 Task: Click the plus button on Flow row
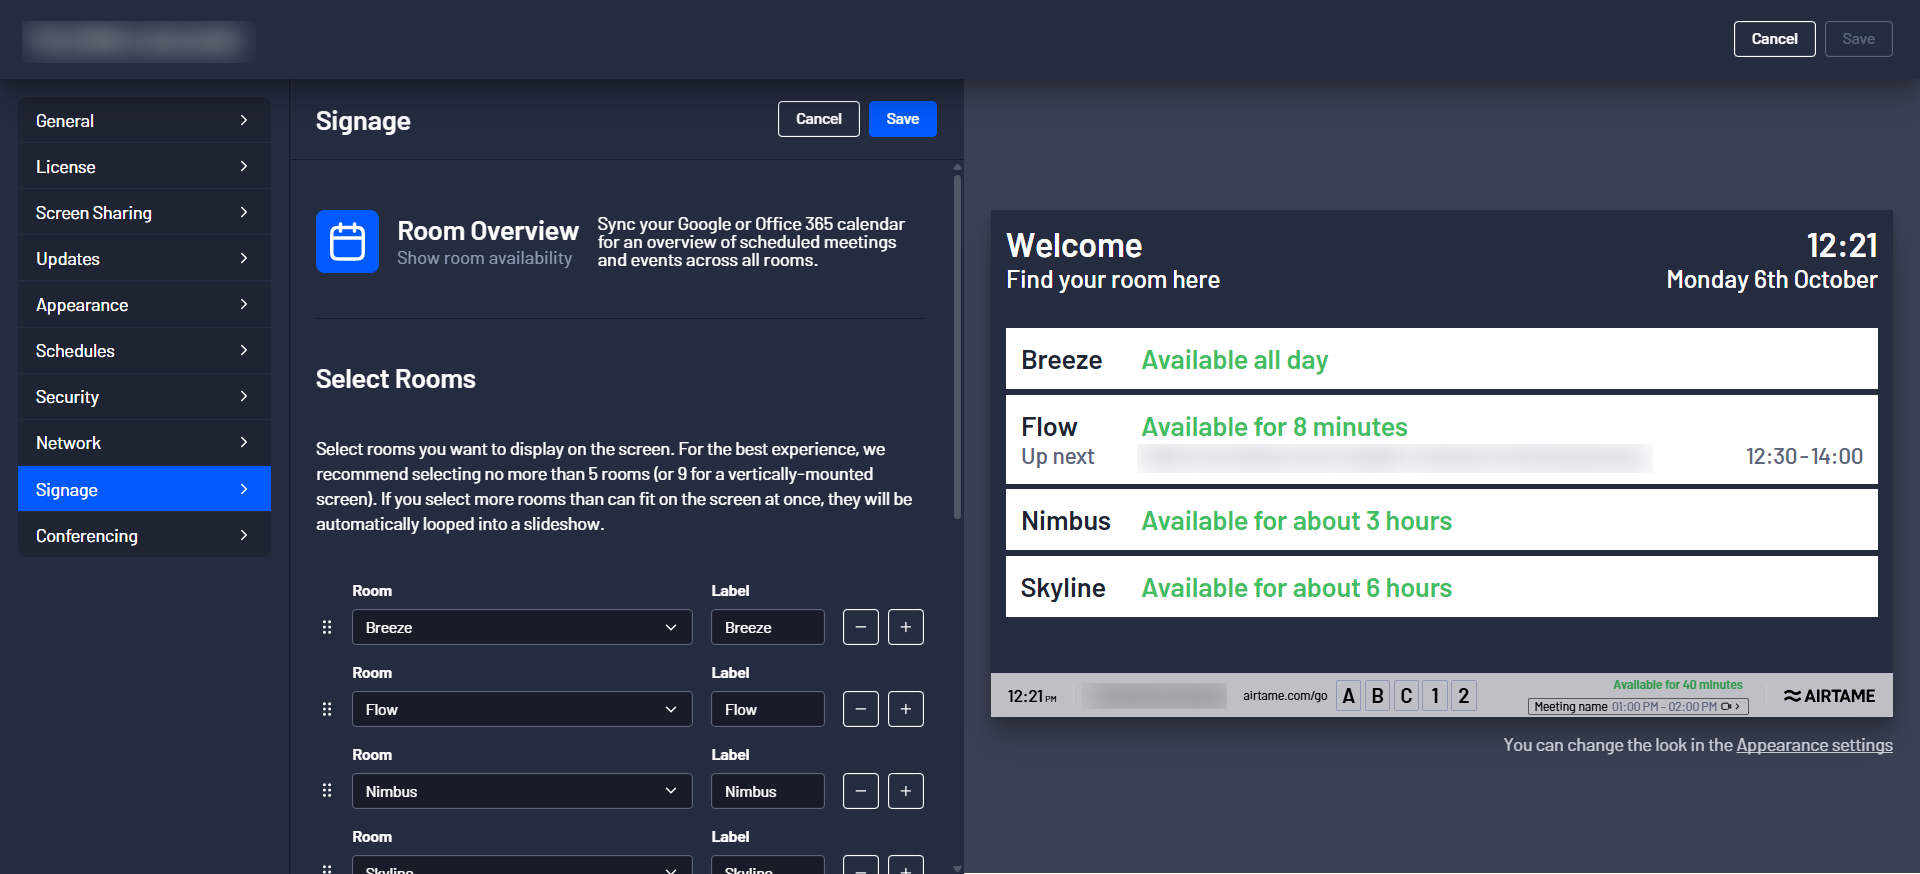click(x=905, y=709)
